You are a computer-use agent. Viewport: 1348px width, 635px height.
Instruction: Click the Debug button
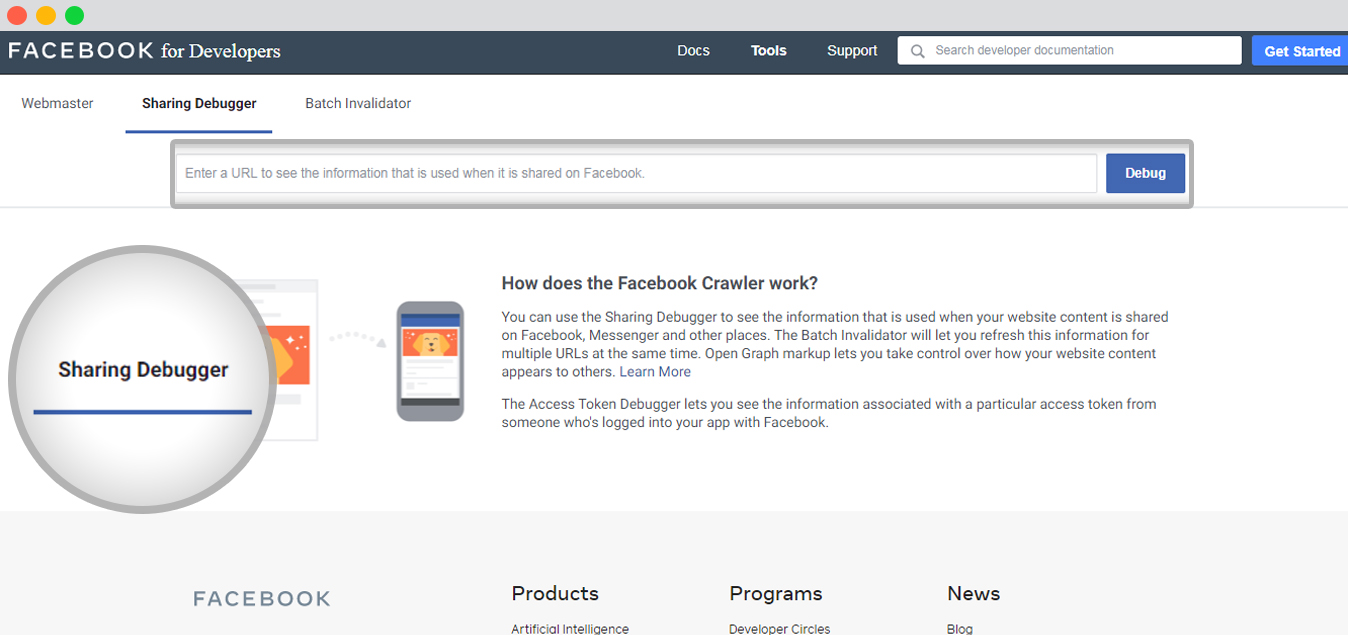pos(1145,173)
